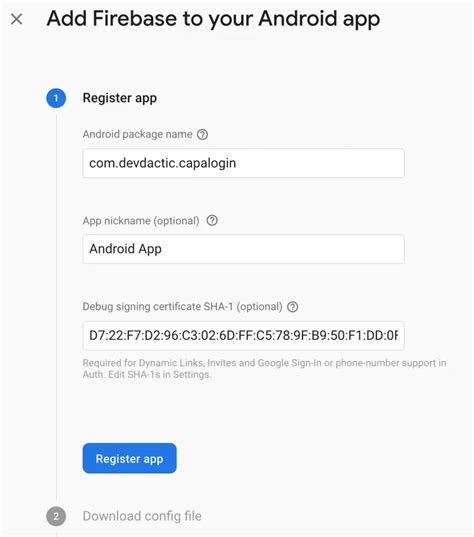474x537 pixels.
Task: Expand the Download config file step
Action: (x=142, y=516)
